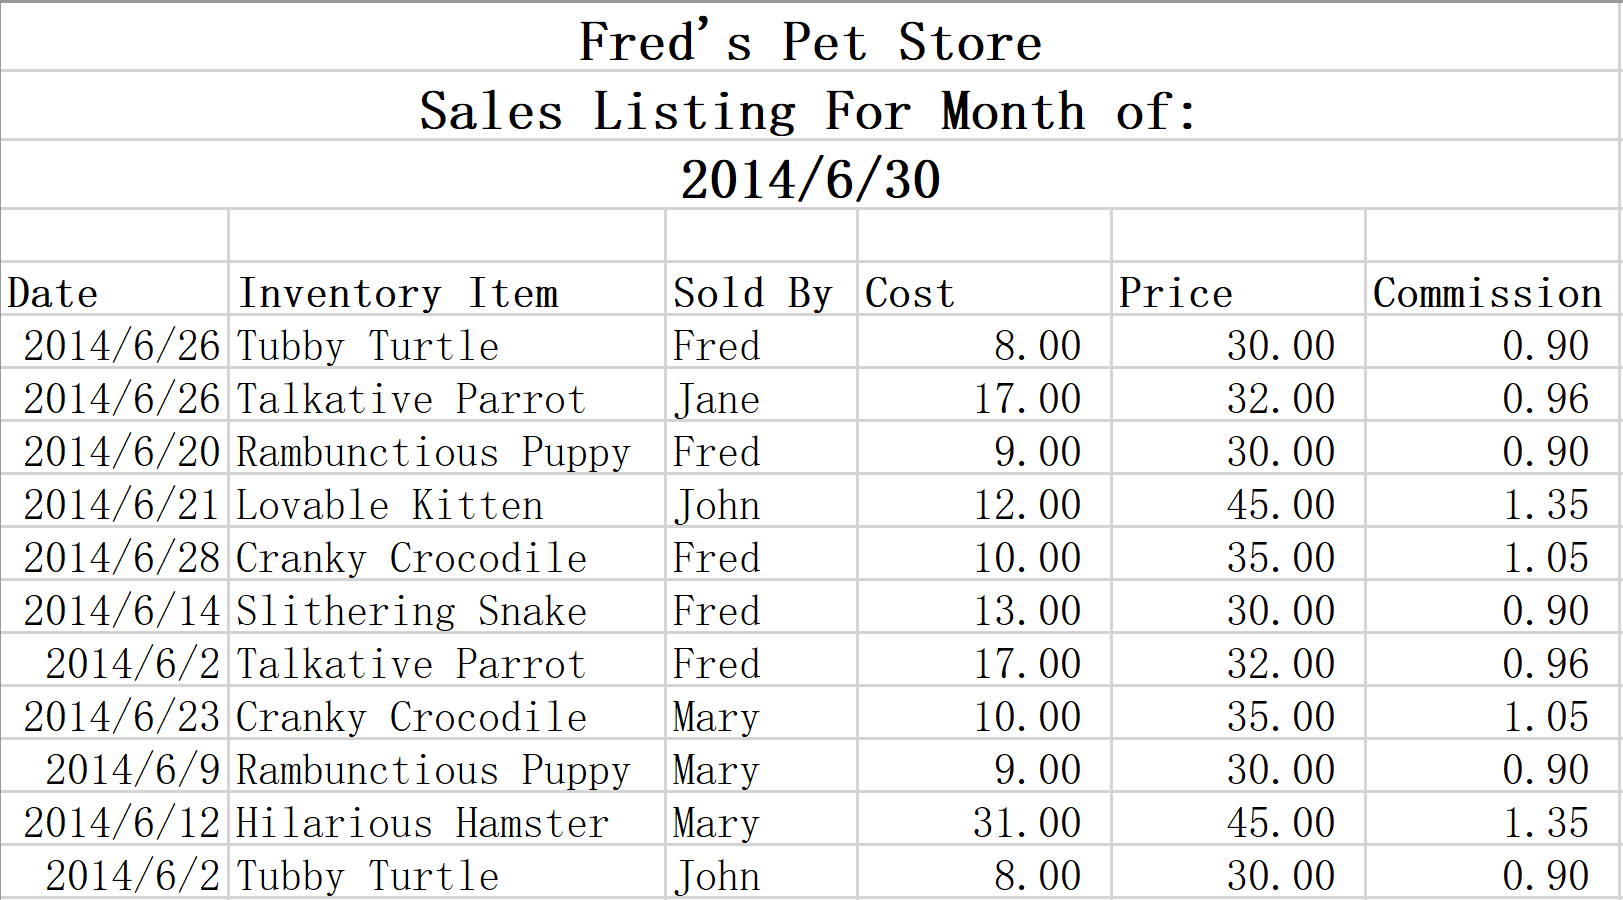Click the 2014/6/12 date cell
Viewport: 1623px width, 900px height.
pyautogui.click(x=115, y=819)
